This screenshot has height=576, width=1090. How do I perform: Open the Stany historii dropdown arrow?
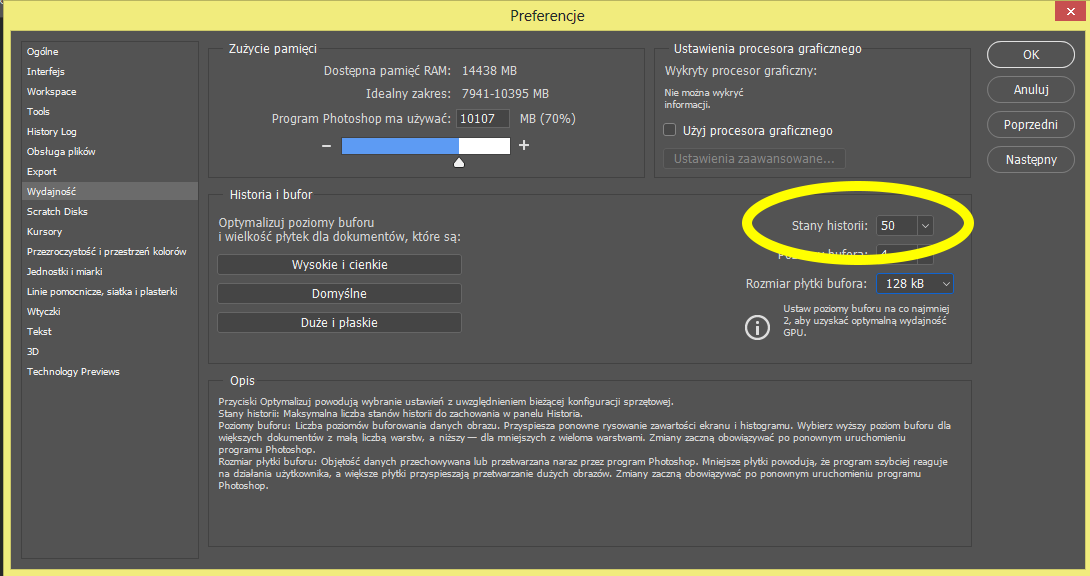coord(925,226)
